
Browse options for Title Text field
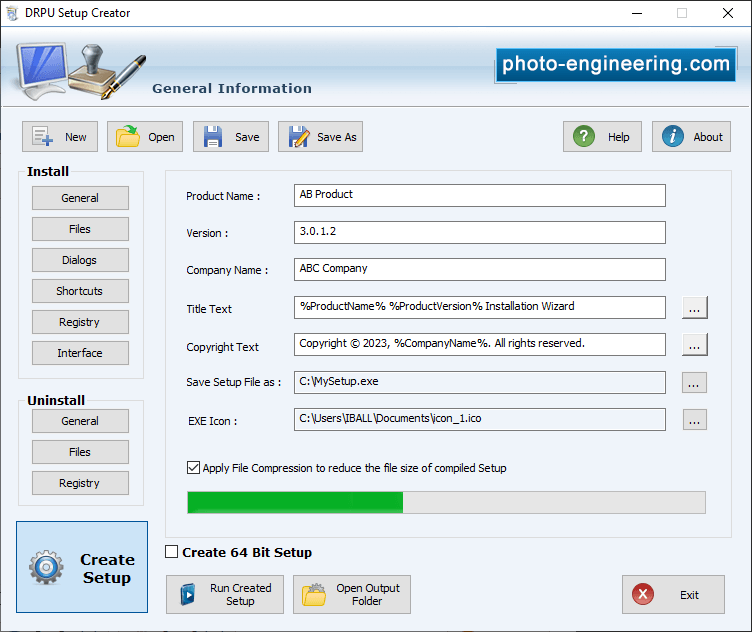pos(694,308)
